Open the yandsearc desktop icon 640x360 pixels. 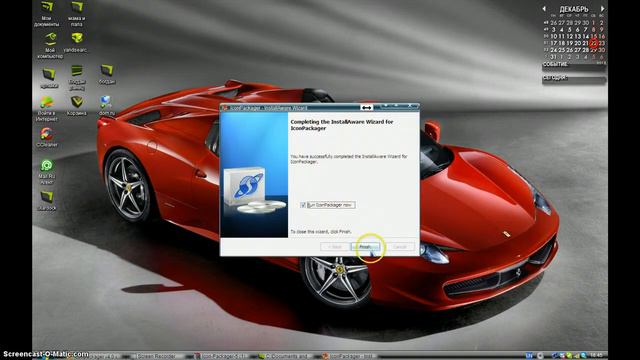click(76, 42)
